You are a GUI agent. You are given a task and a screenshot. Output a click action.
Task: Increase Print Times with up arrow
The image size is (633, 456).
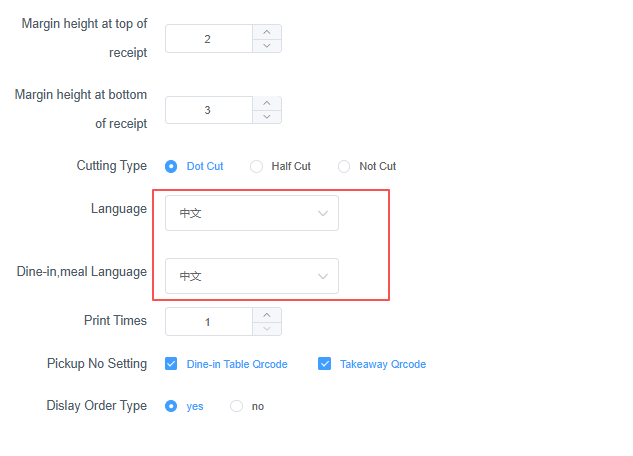coord(266,315)
